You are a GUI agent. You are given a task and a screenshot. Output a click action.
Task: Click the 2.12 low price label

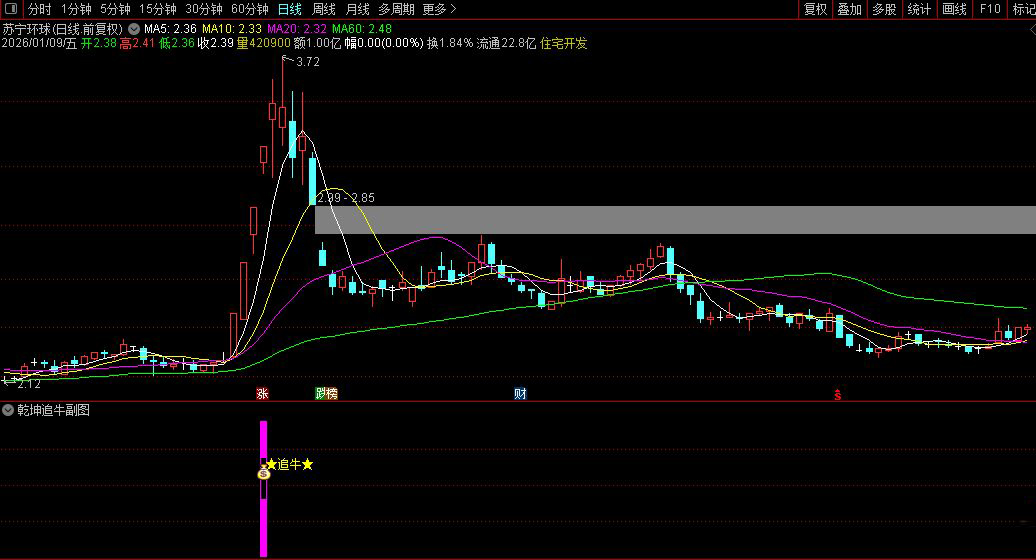click(29, 384)
